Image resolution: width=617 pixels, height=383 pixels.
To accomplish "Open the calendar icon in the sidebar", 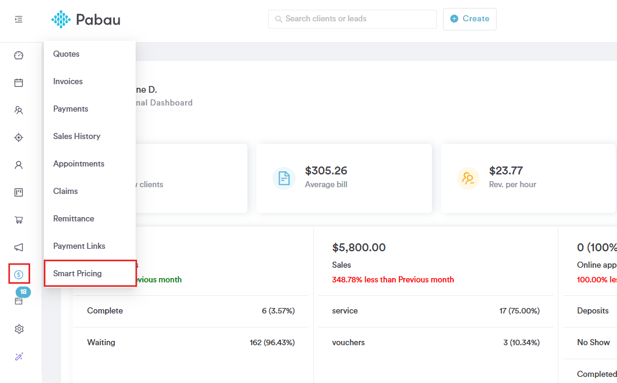I will (18, 83).
